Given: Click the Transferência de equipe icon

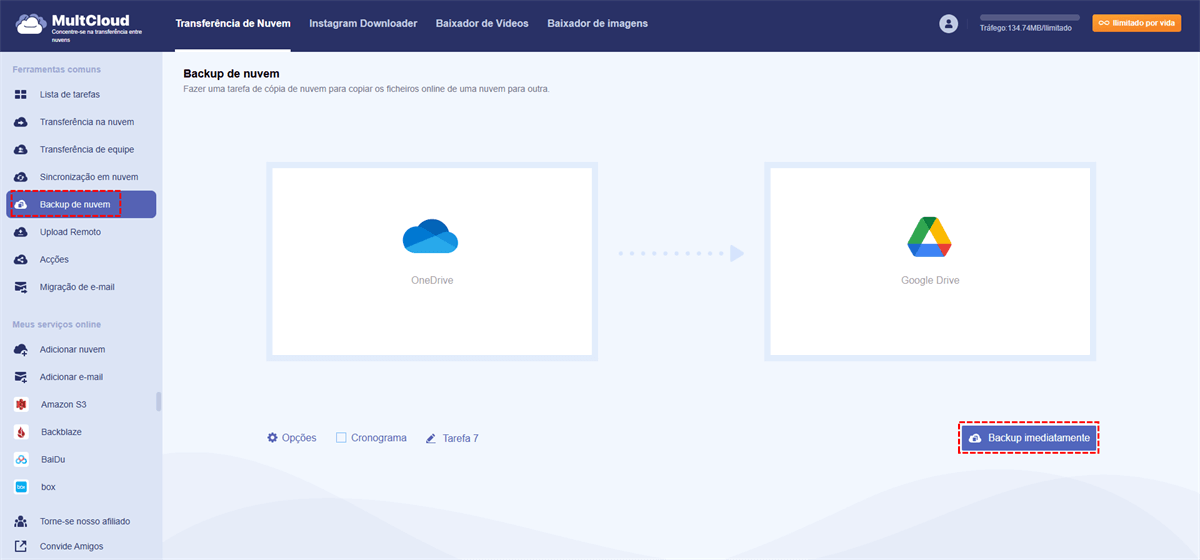Looking at the screenshot, I should (21, 149).
